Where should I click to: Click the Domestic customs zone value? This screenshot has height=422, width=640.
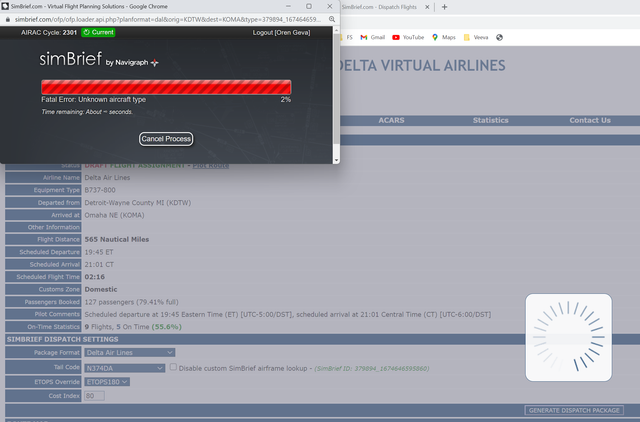click(x=101, y=289)
